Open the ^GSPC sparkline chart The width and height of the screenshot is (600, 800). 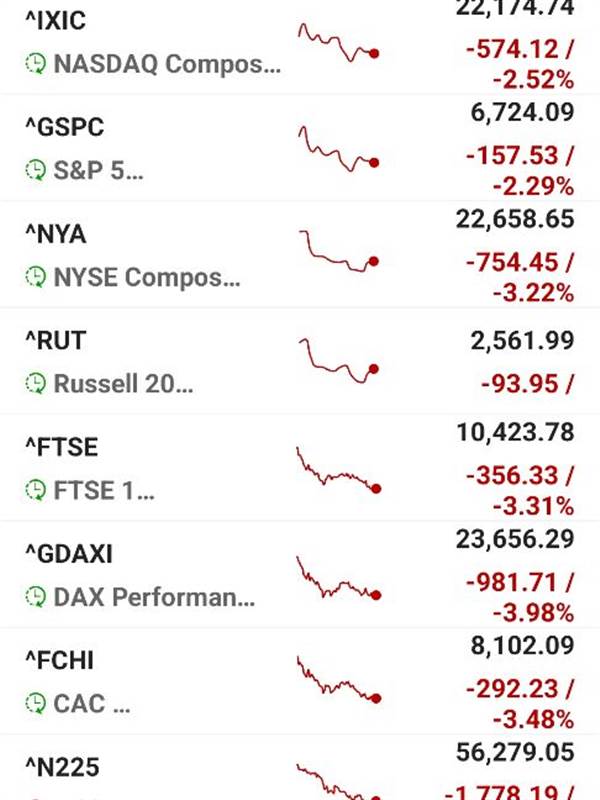339,148
